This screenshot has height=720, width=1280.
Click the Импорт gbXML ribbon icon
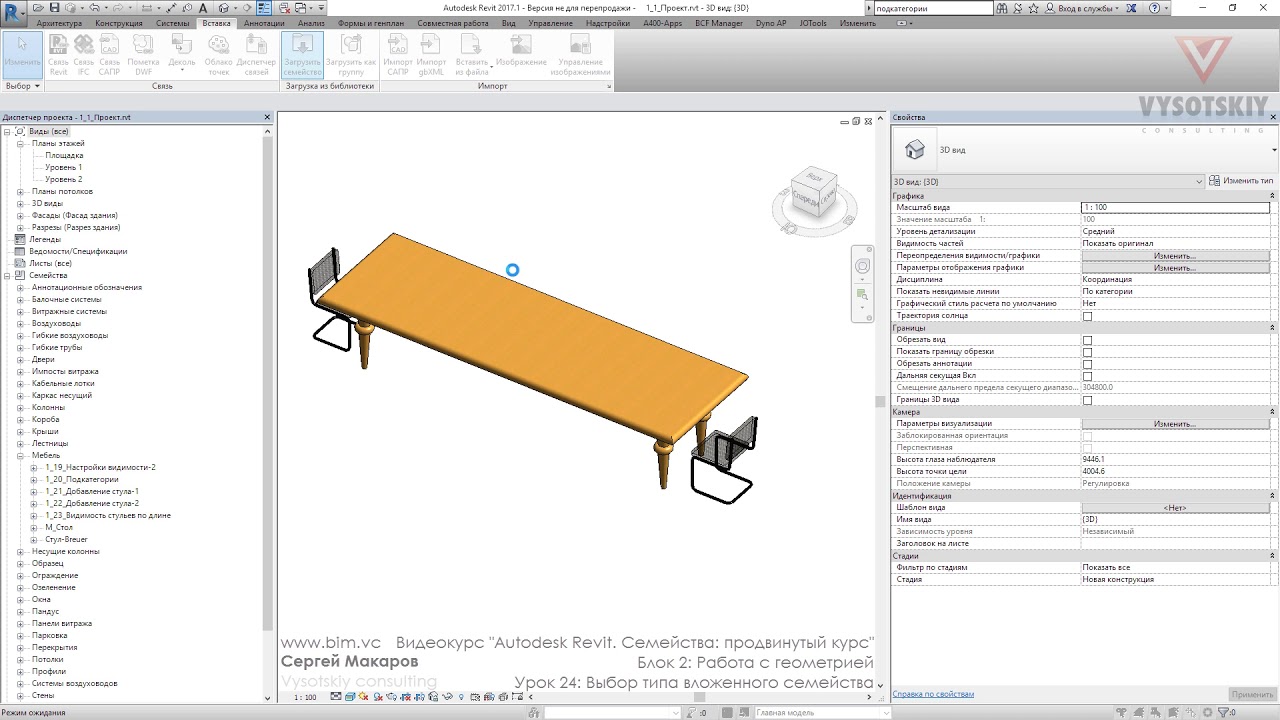pos(431,55)
